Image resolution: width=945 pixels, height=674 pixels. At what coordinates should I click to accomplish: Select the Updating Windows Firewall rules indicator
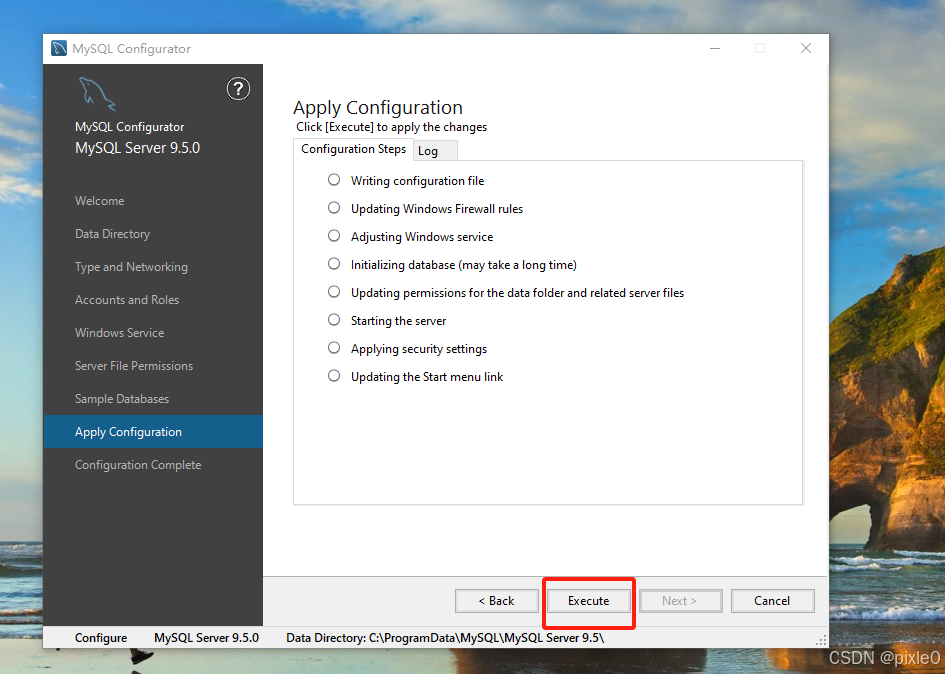(334, 208)
